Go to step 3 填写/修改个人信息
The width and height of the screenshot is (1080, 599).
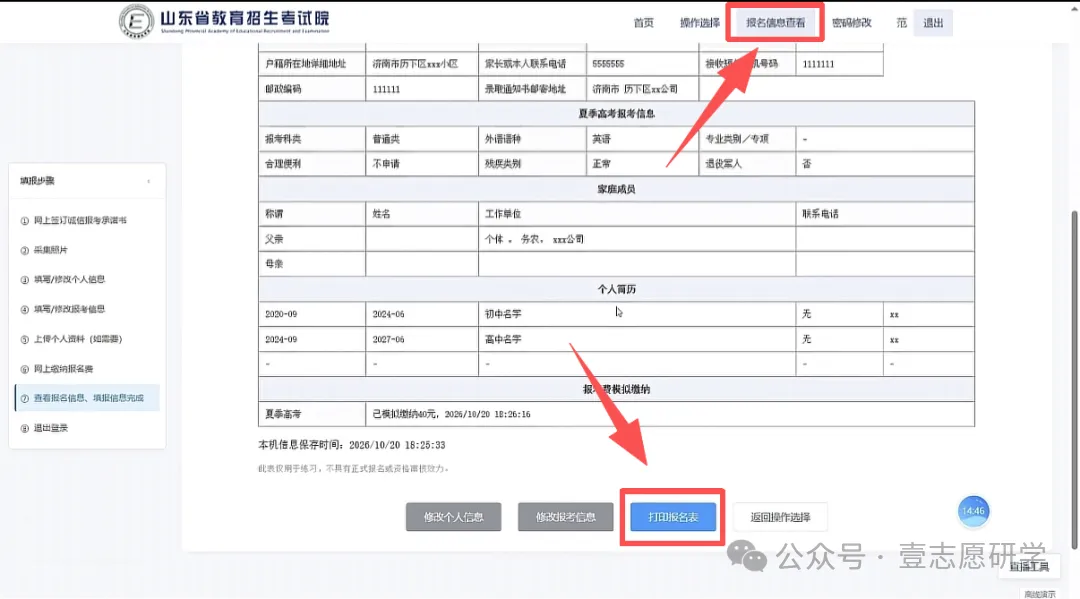(63, 280)
